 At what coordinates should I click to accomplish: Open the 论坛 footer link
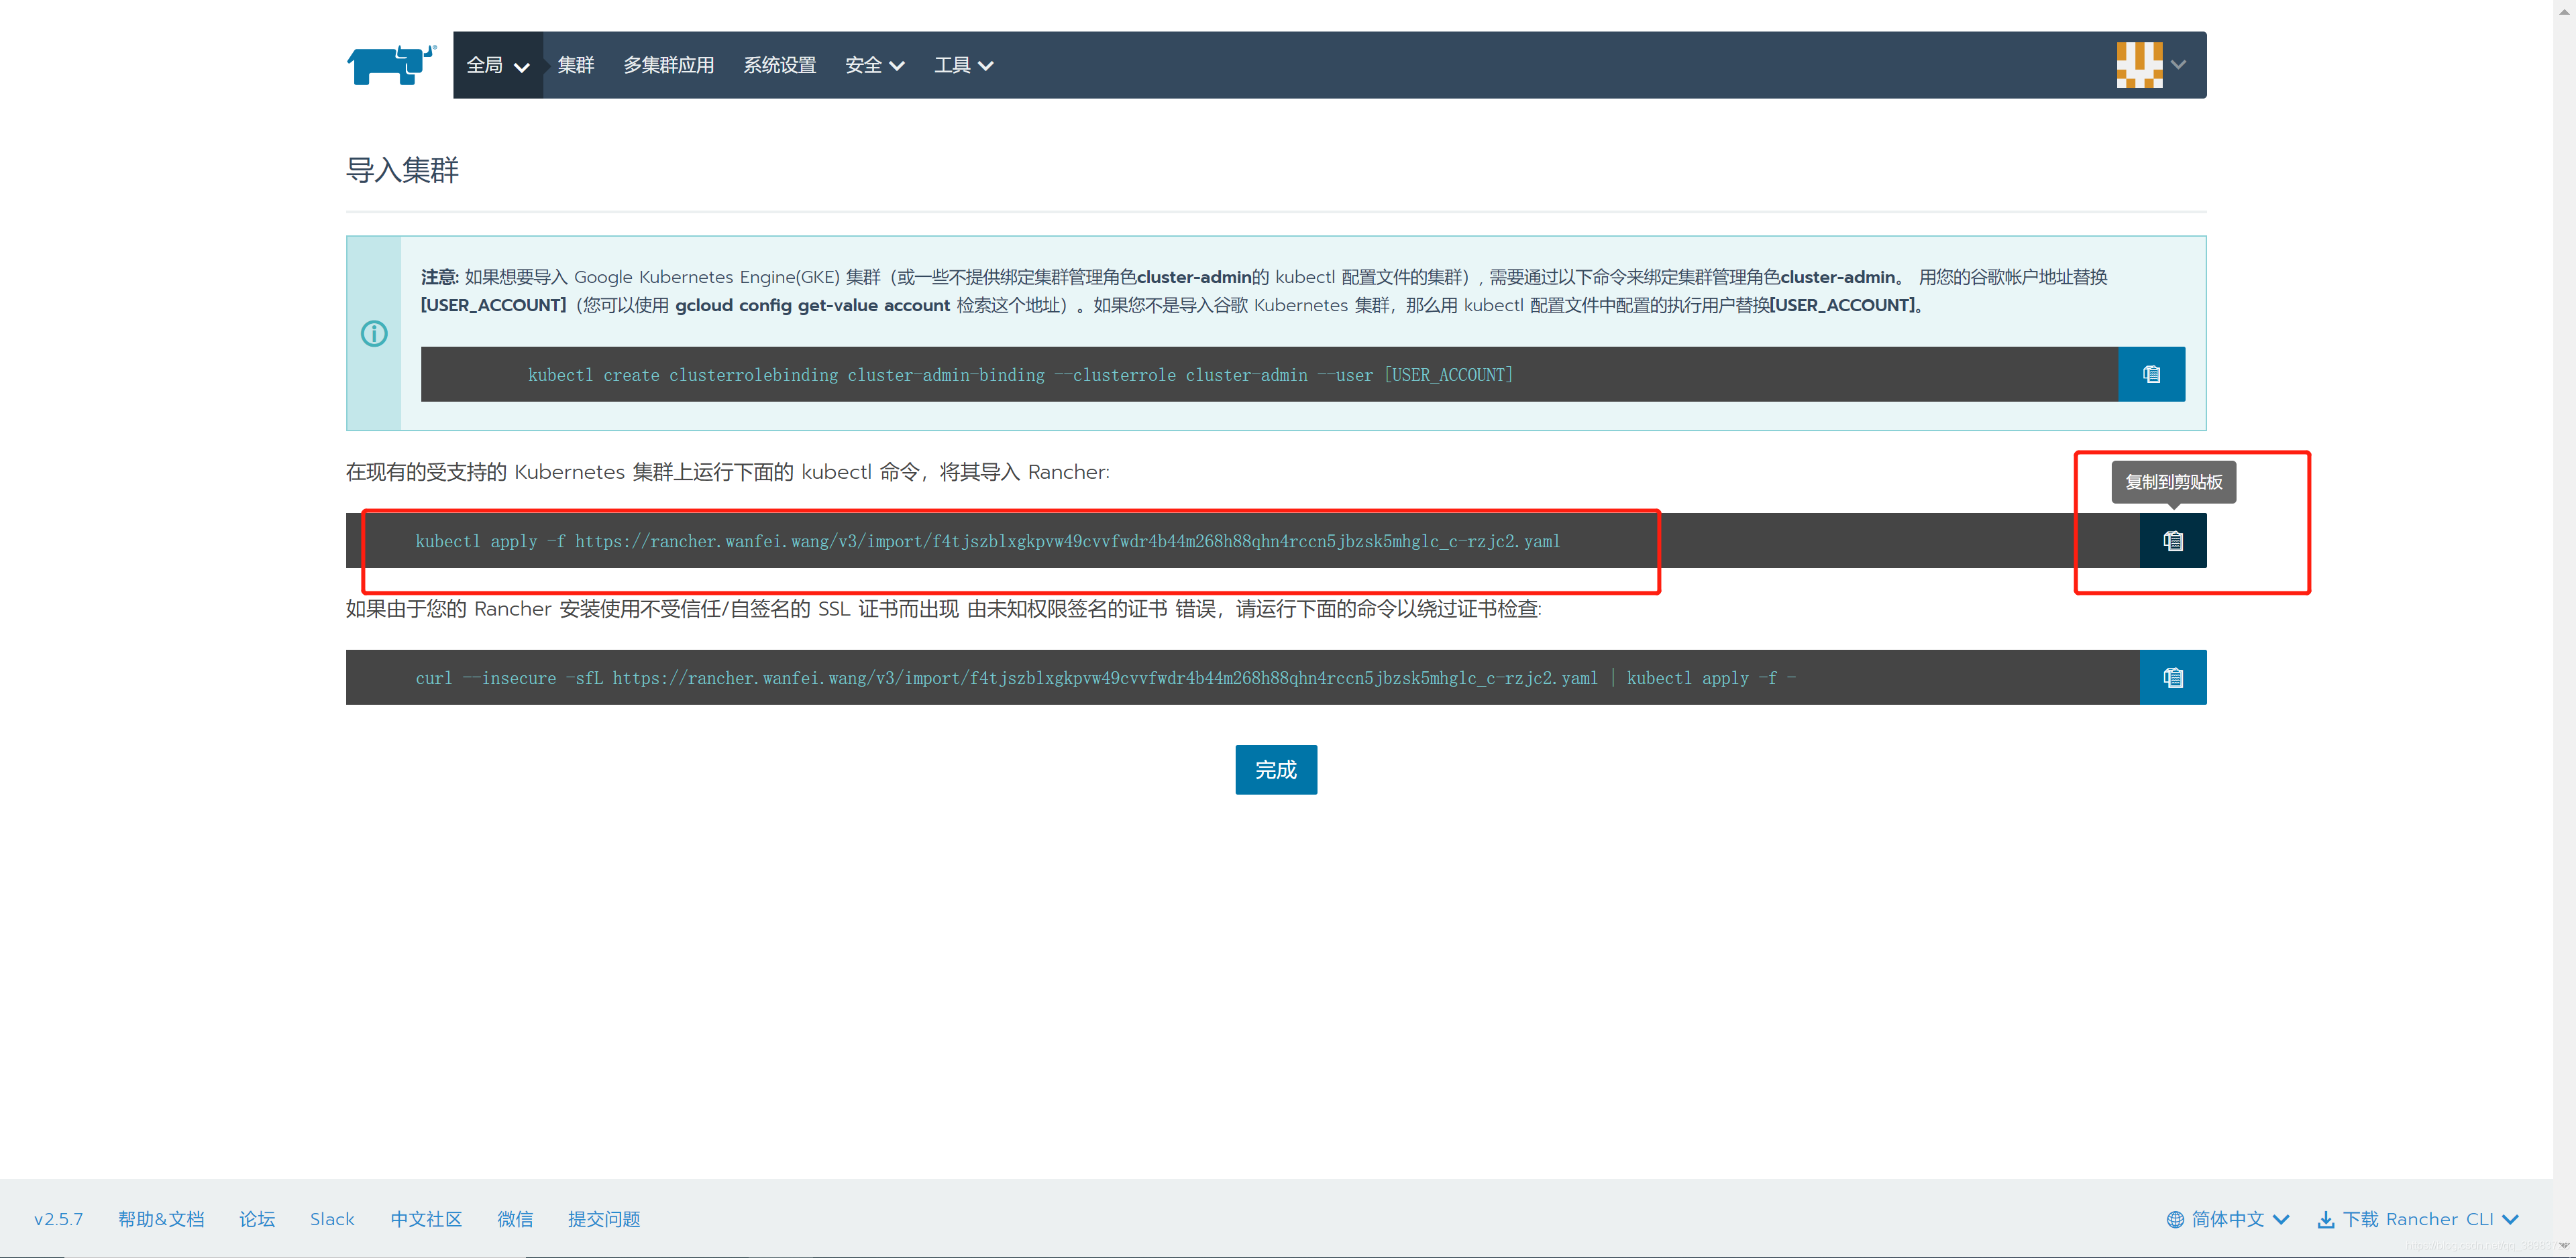click(257, 1219)
